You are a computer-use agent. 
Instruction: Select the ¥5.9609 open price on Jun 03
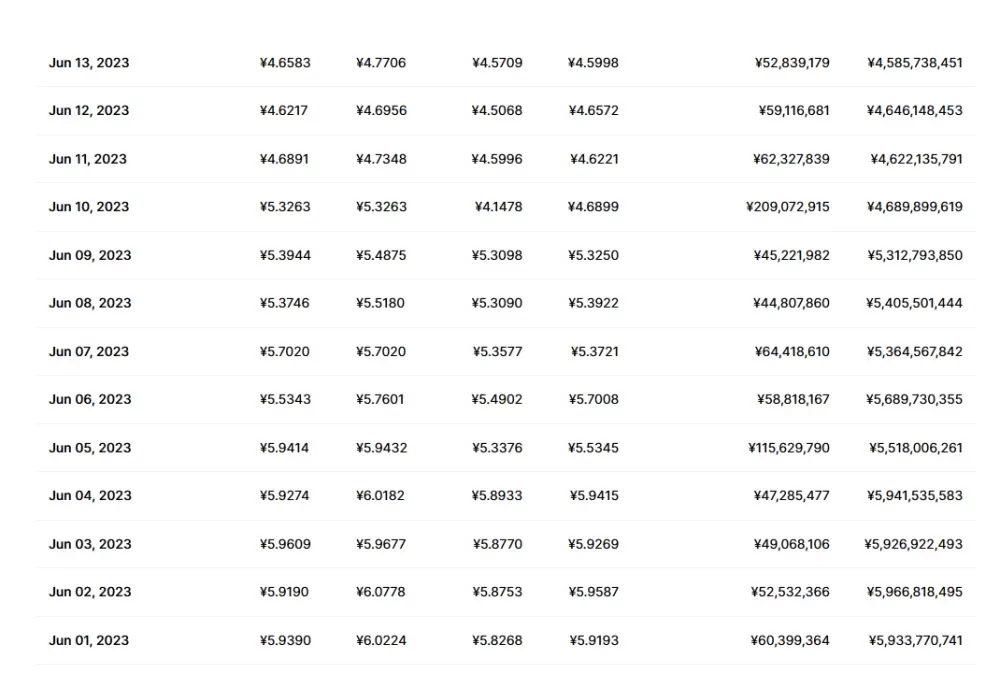click(285, 544)
